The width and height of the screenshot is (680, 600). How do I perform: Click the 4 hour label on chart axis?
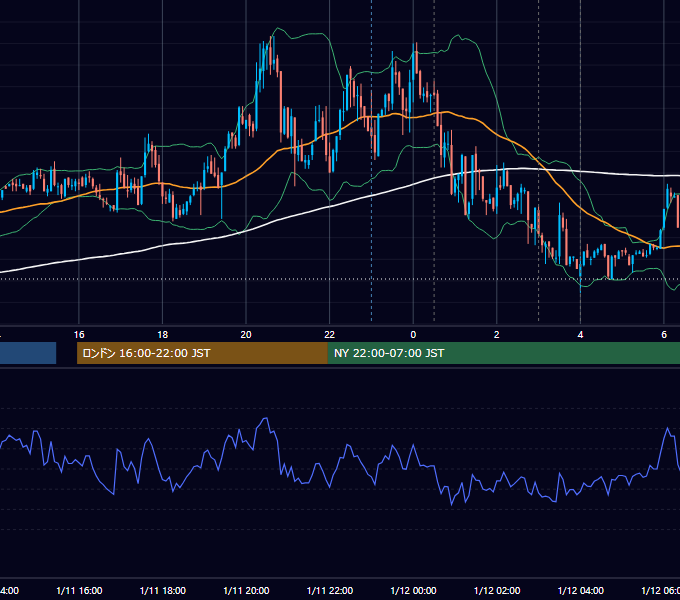pyautogui.click(x=580, y=335)
